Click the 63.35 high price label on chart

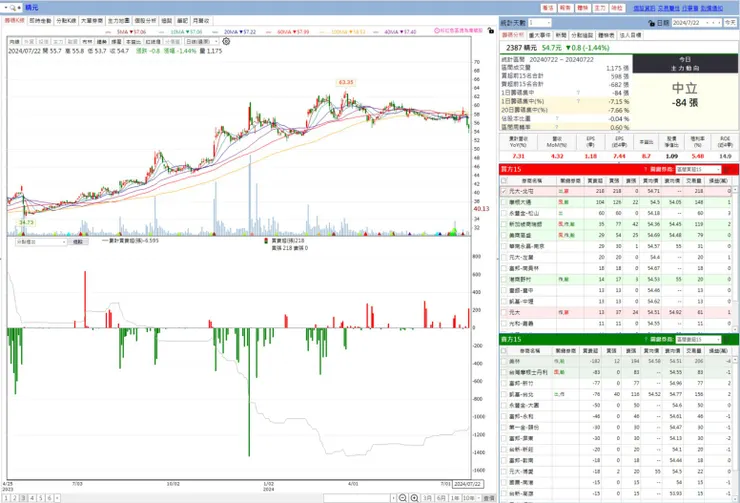345,82
